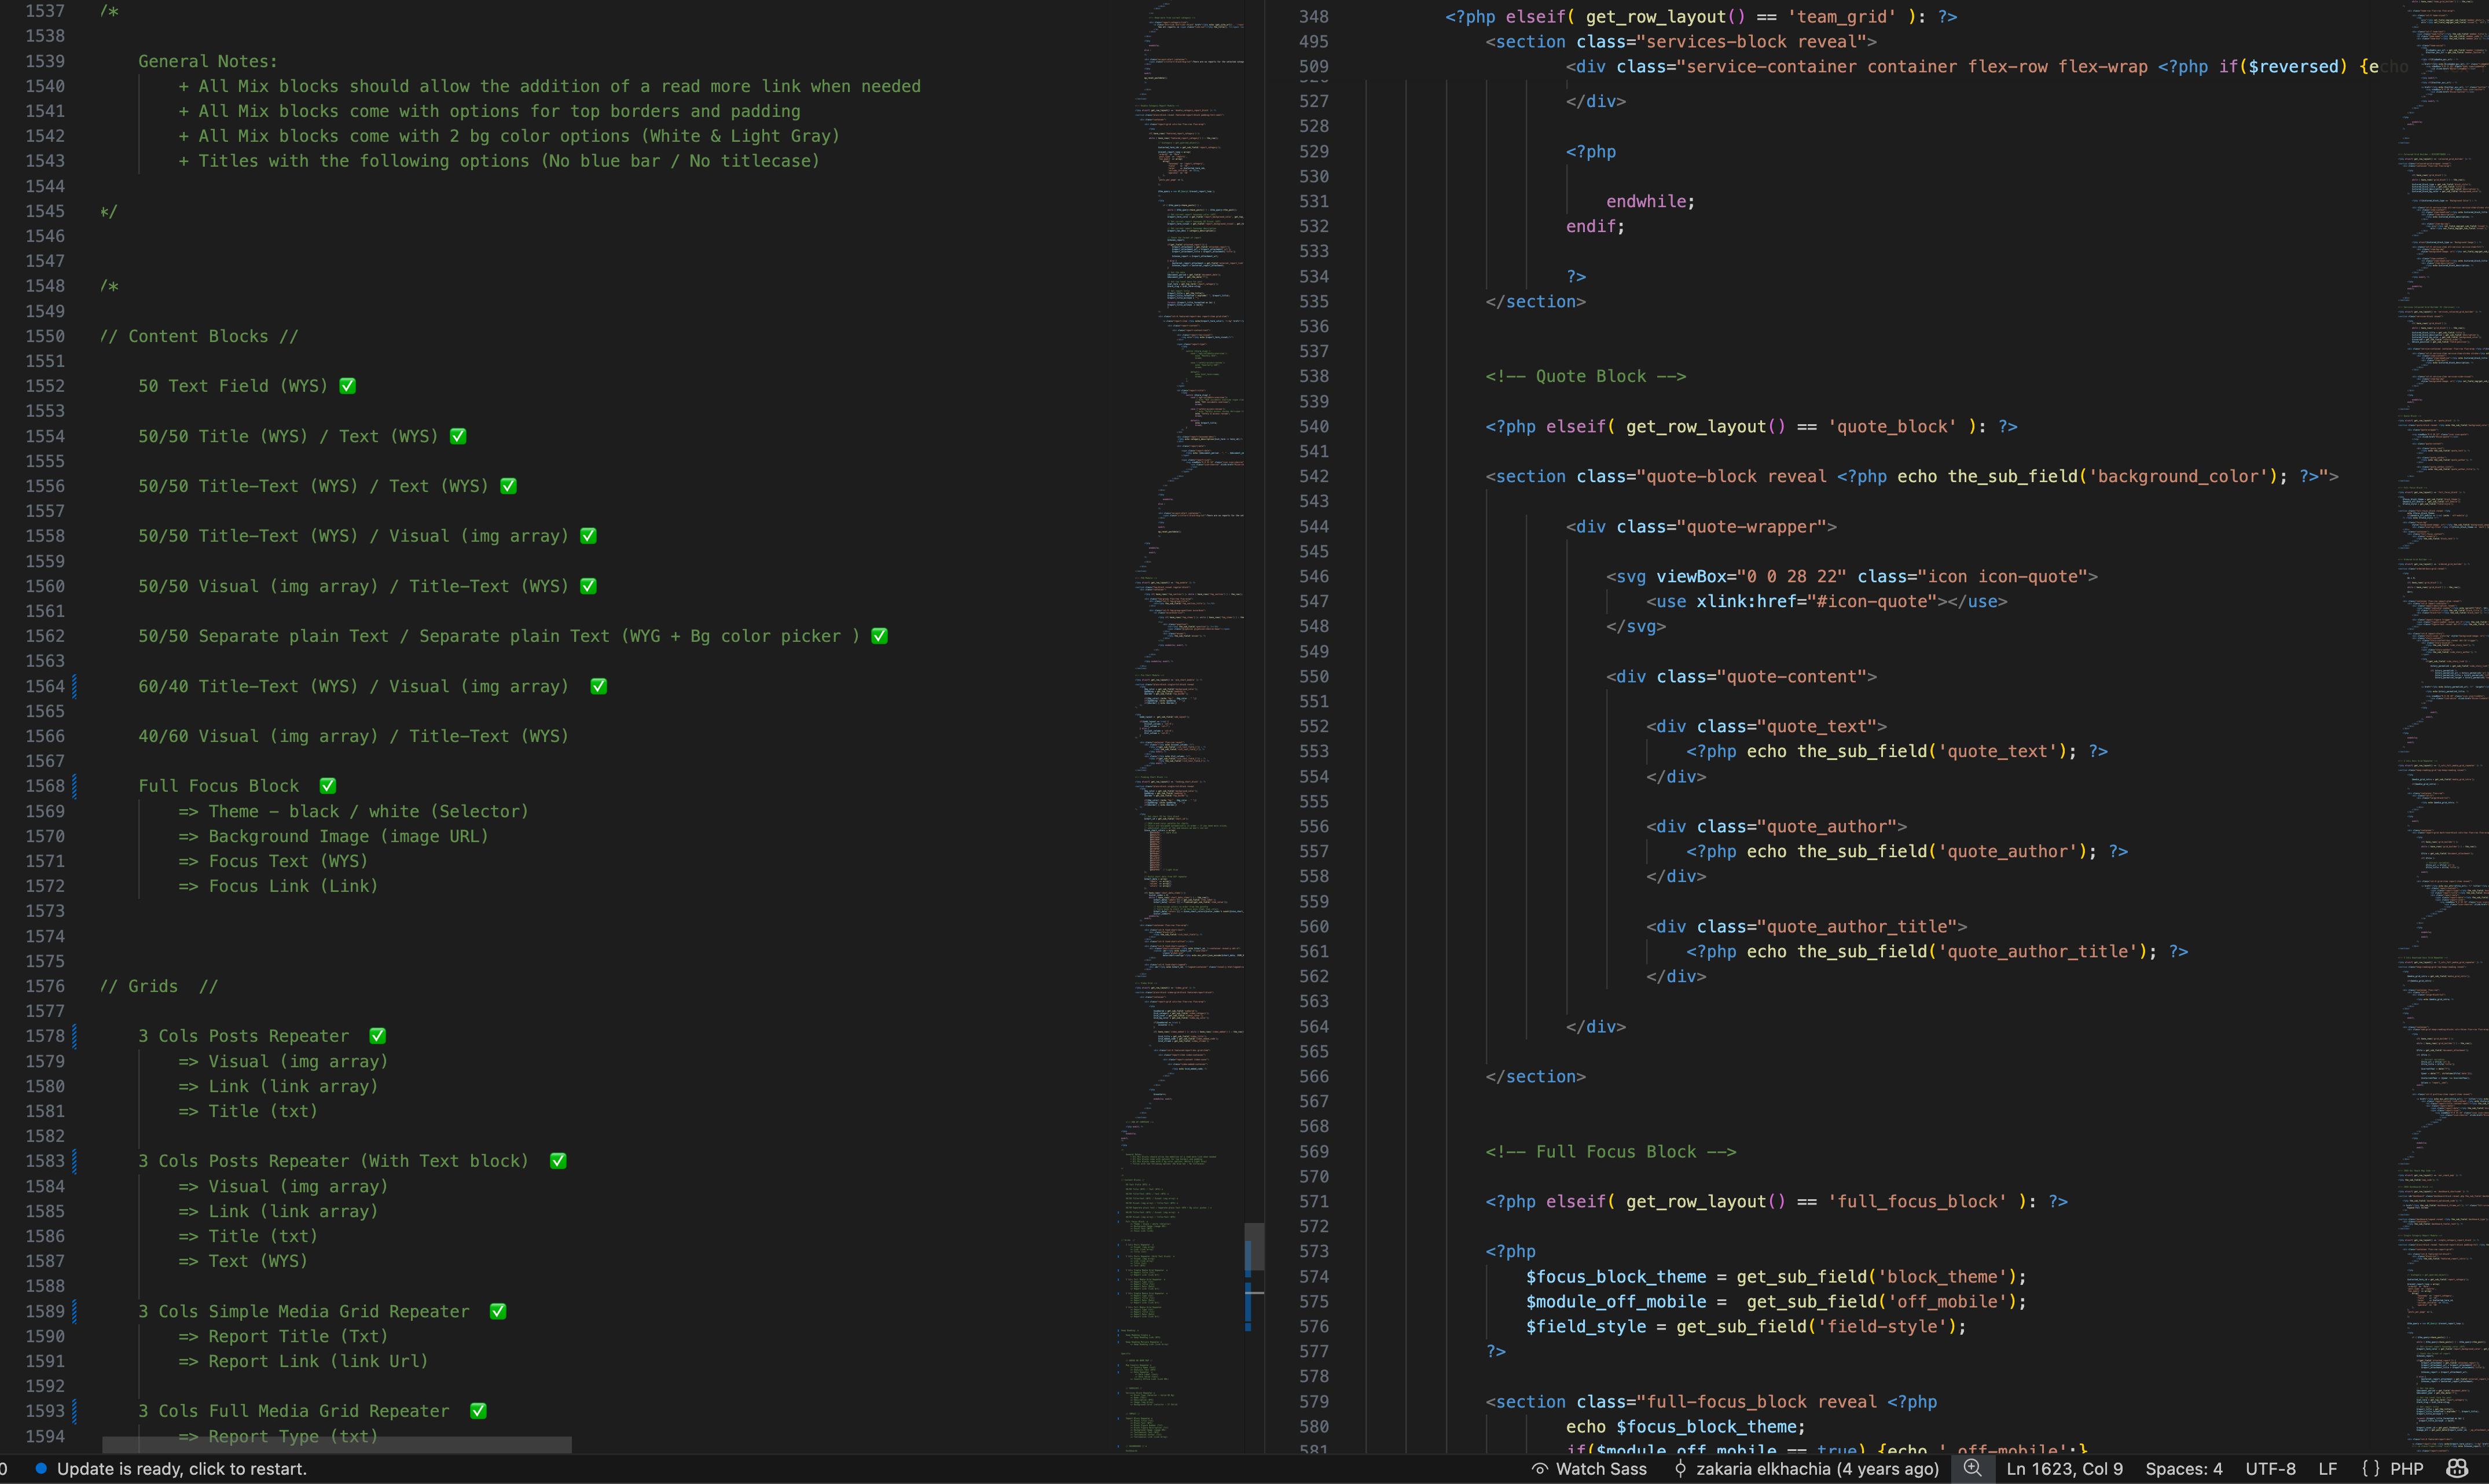Open git blame 'zakaria elkhachia (4 years ago)'
This screenshot has width=2489, height=1484.
pos(1817,1469)
